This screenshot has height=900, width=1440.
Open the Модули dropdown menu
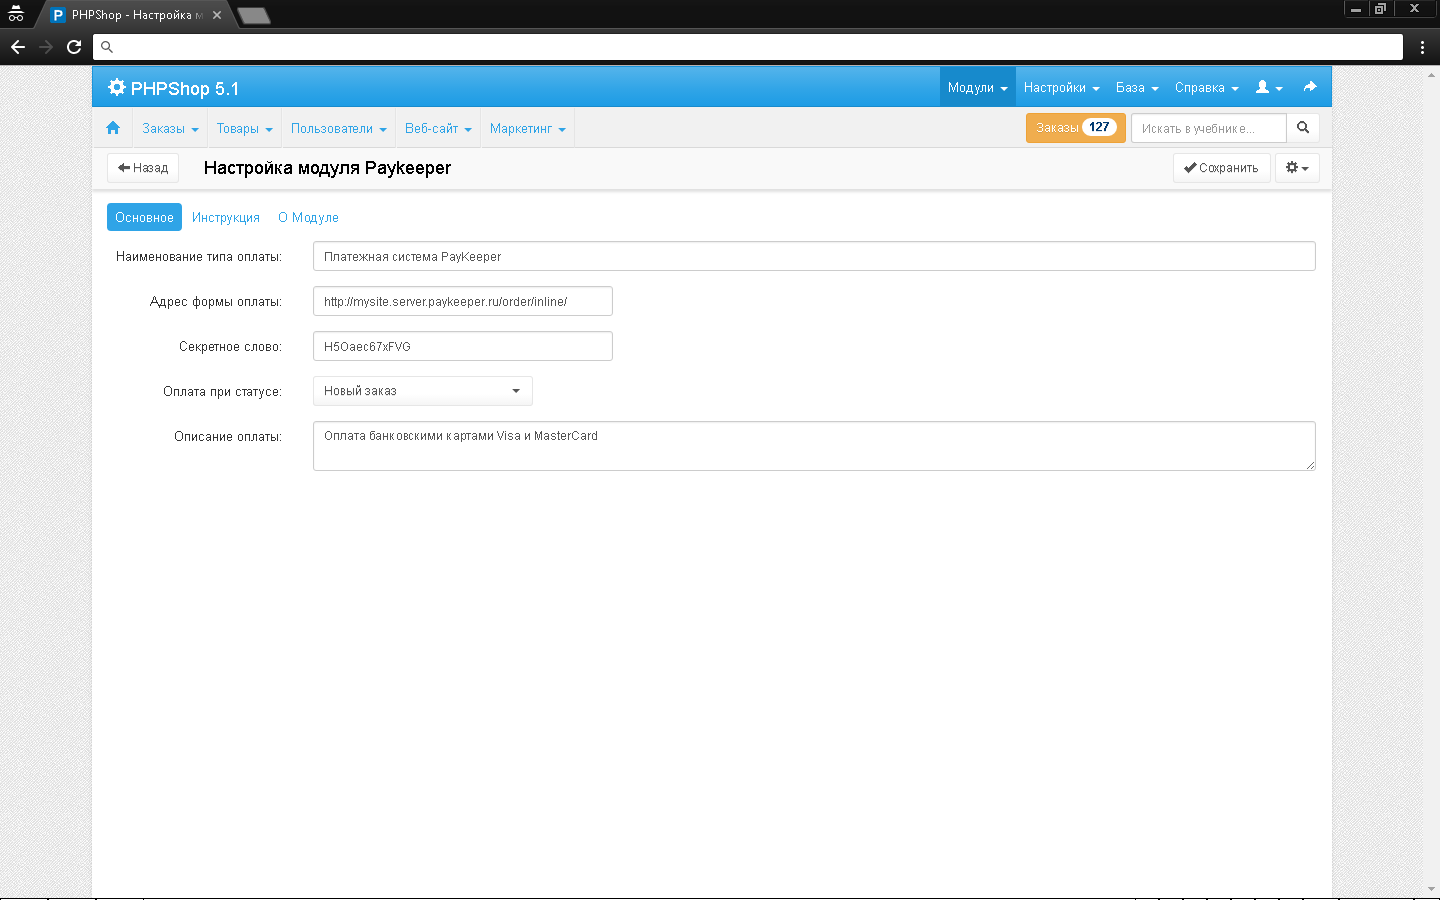tap(977, 88)
